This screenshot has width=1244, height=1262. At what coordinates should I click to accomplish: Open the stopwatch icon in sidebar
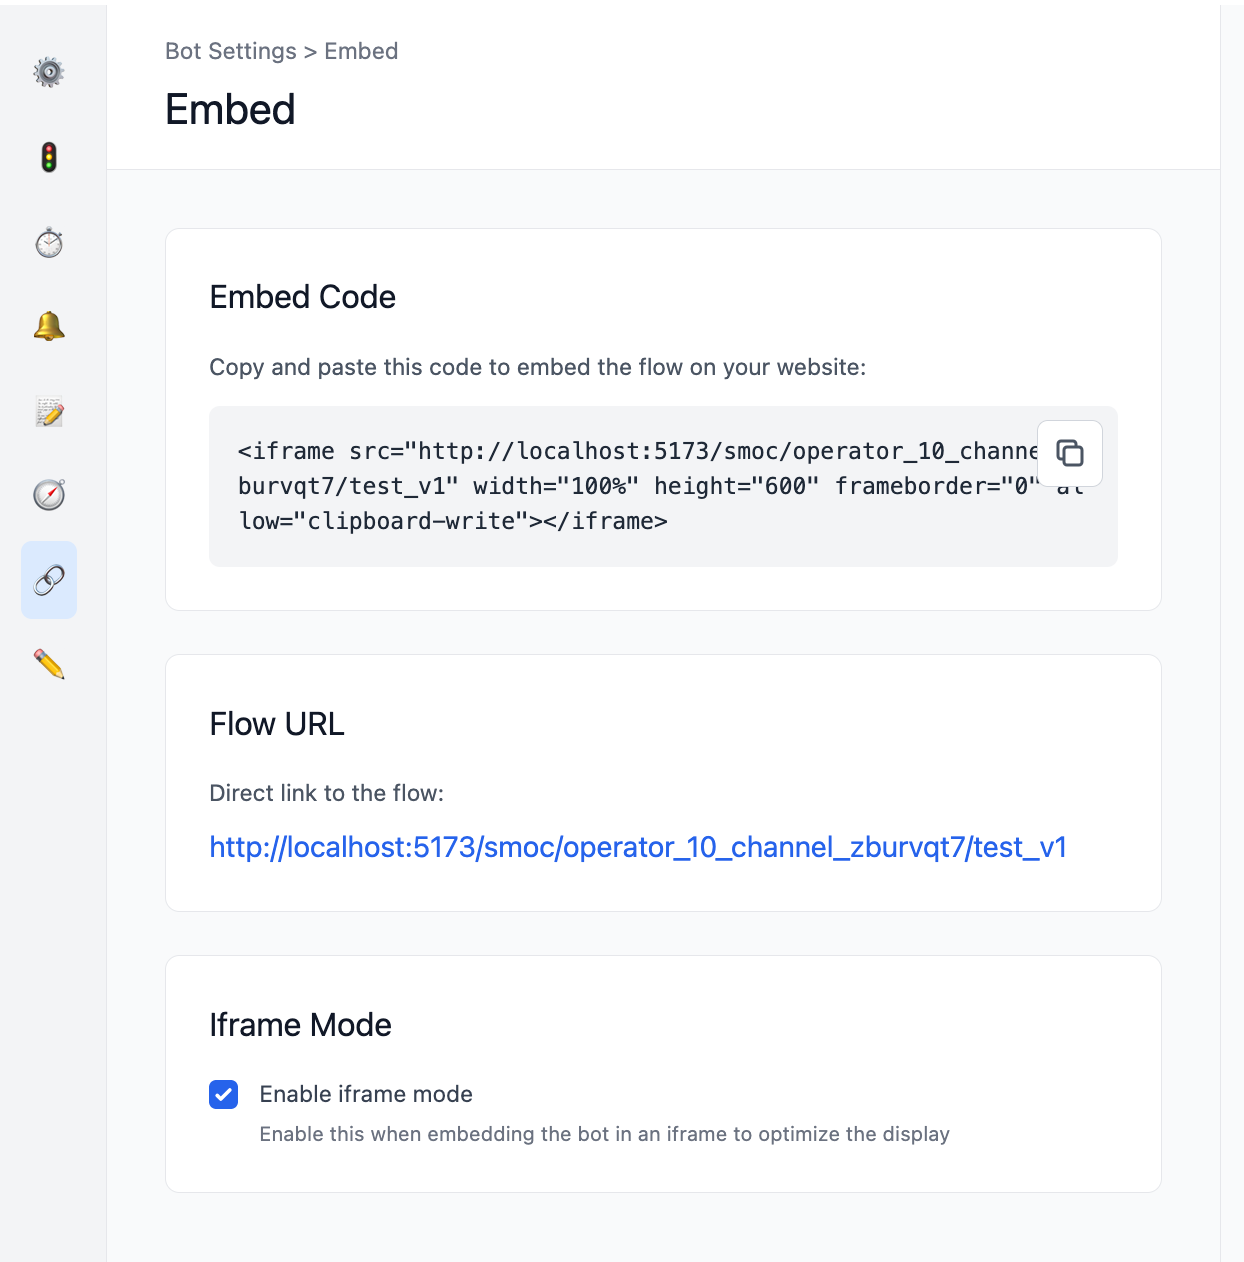[x=49, y=242]
